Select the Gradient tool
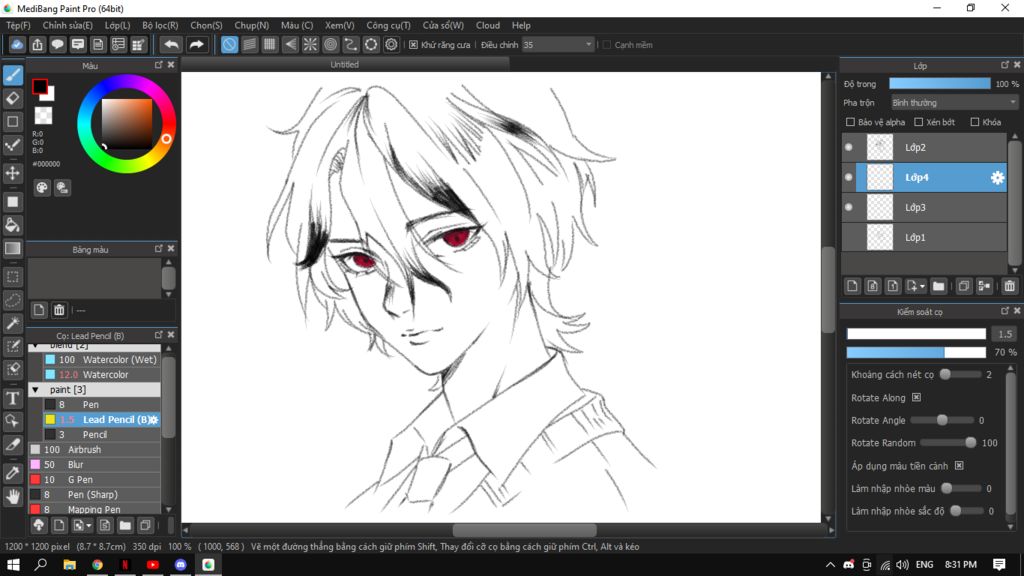 [12, 248]
